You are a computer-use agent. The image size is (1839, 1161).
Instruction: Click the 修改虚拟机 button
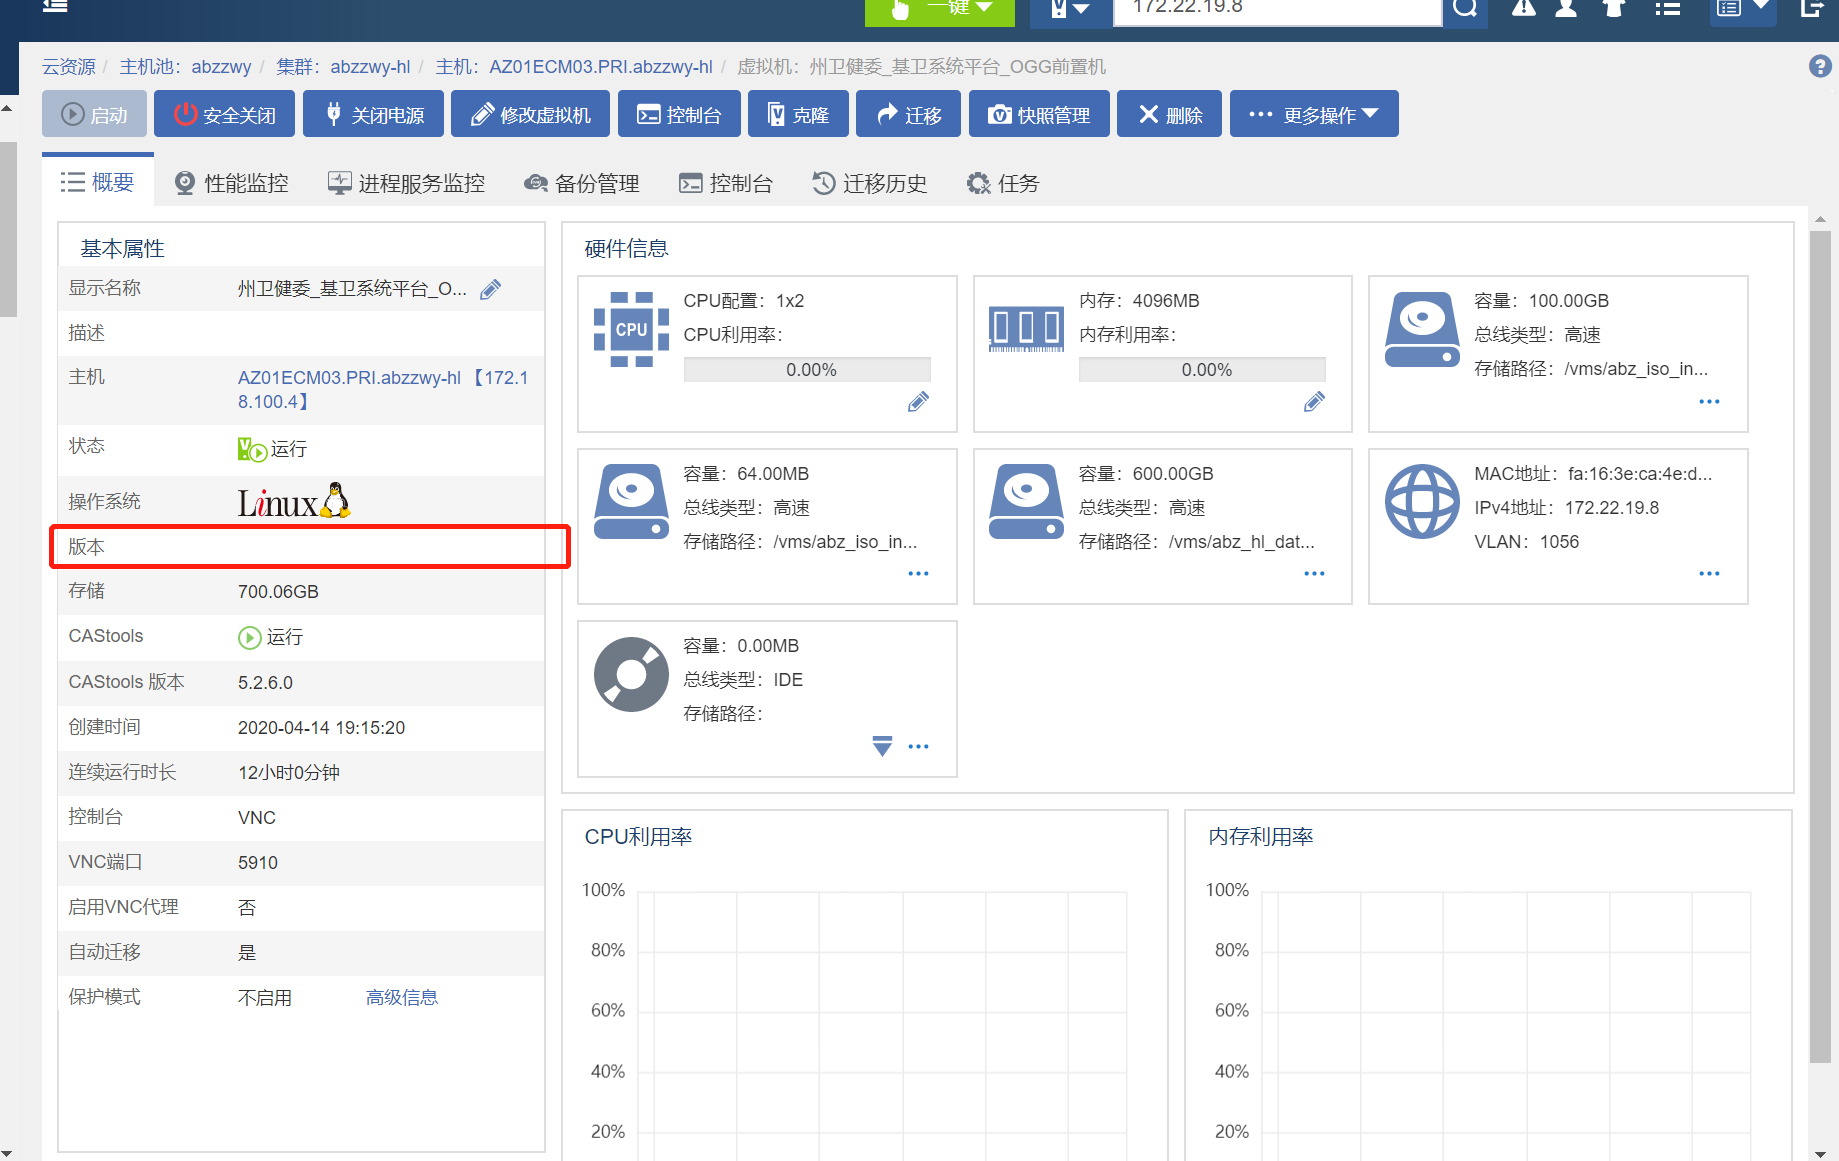[x=530, y=114]
